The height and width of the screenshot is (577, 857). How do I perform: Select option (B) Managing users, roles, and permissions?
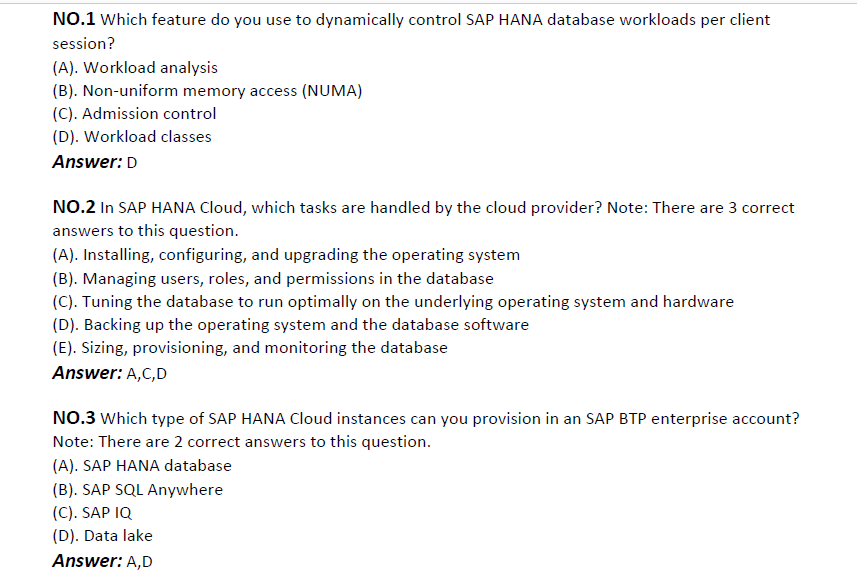(273, 279)
